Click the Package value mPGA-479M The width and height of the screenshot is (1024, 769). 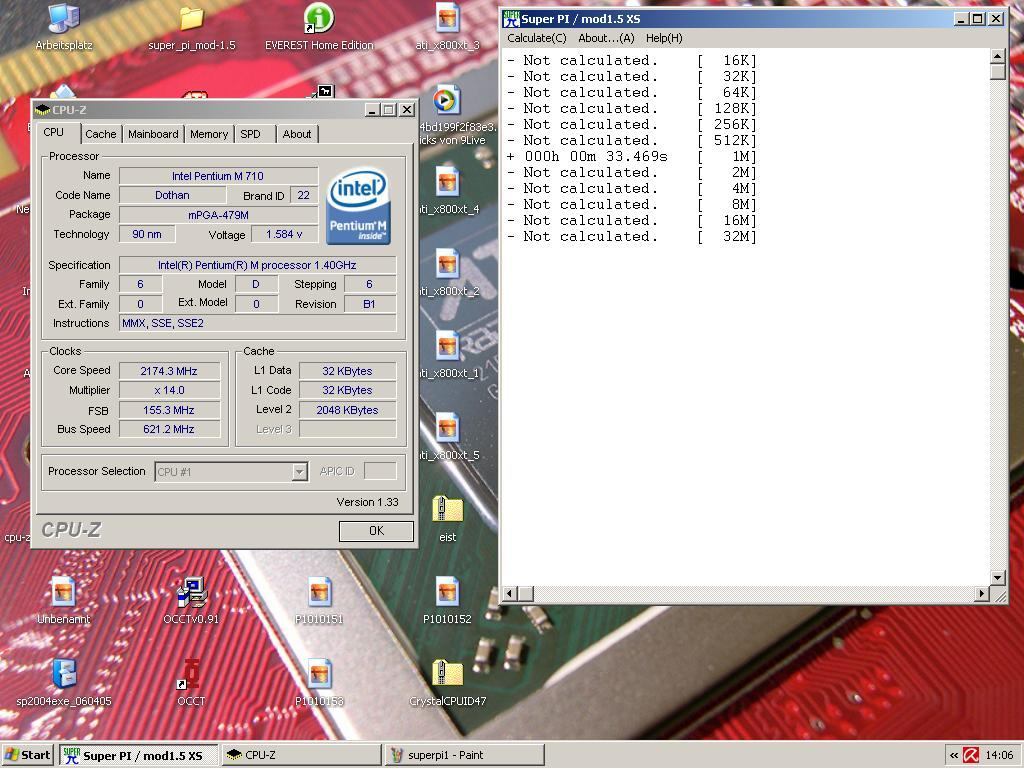[x=218, y=215]
